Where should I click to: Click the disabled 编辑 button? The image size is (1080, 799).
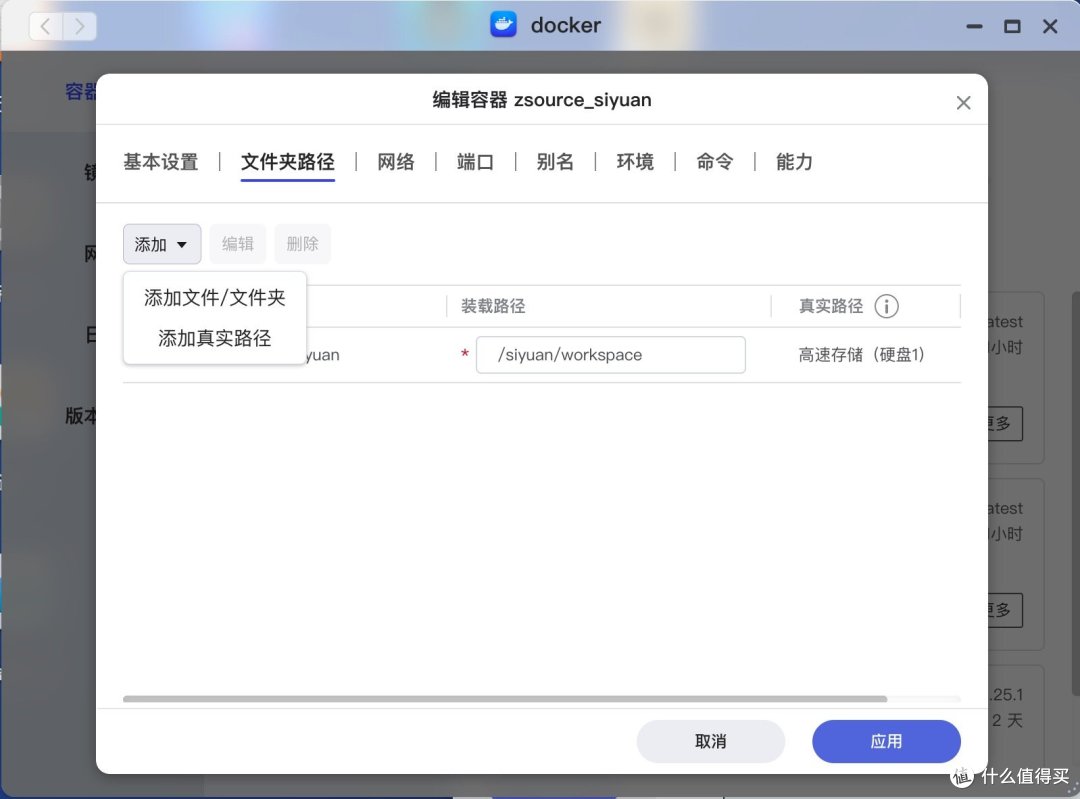[x=238, y=244]
